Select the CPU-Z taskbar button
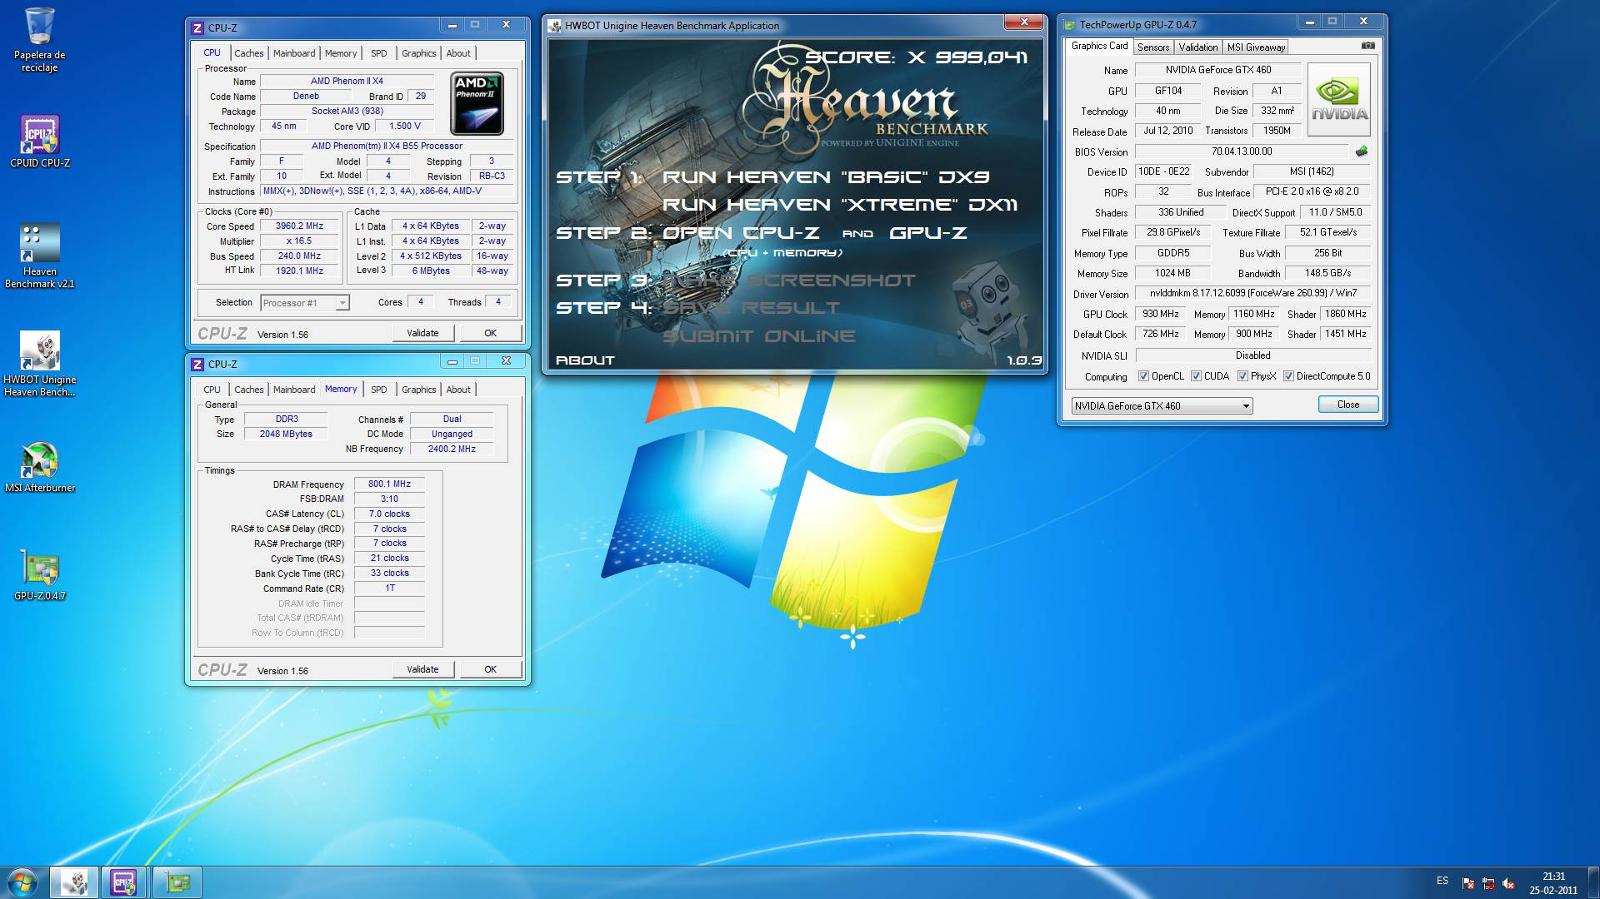Viewport: 1600px width, 899px height. coord(124,882)
